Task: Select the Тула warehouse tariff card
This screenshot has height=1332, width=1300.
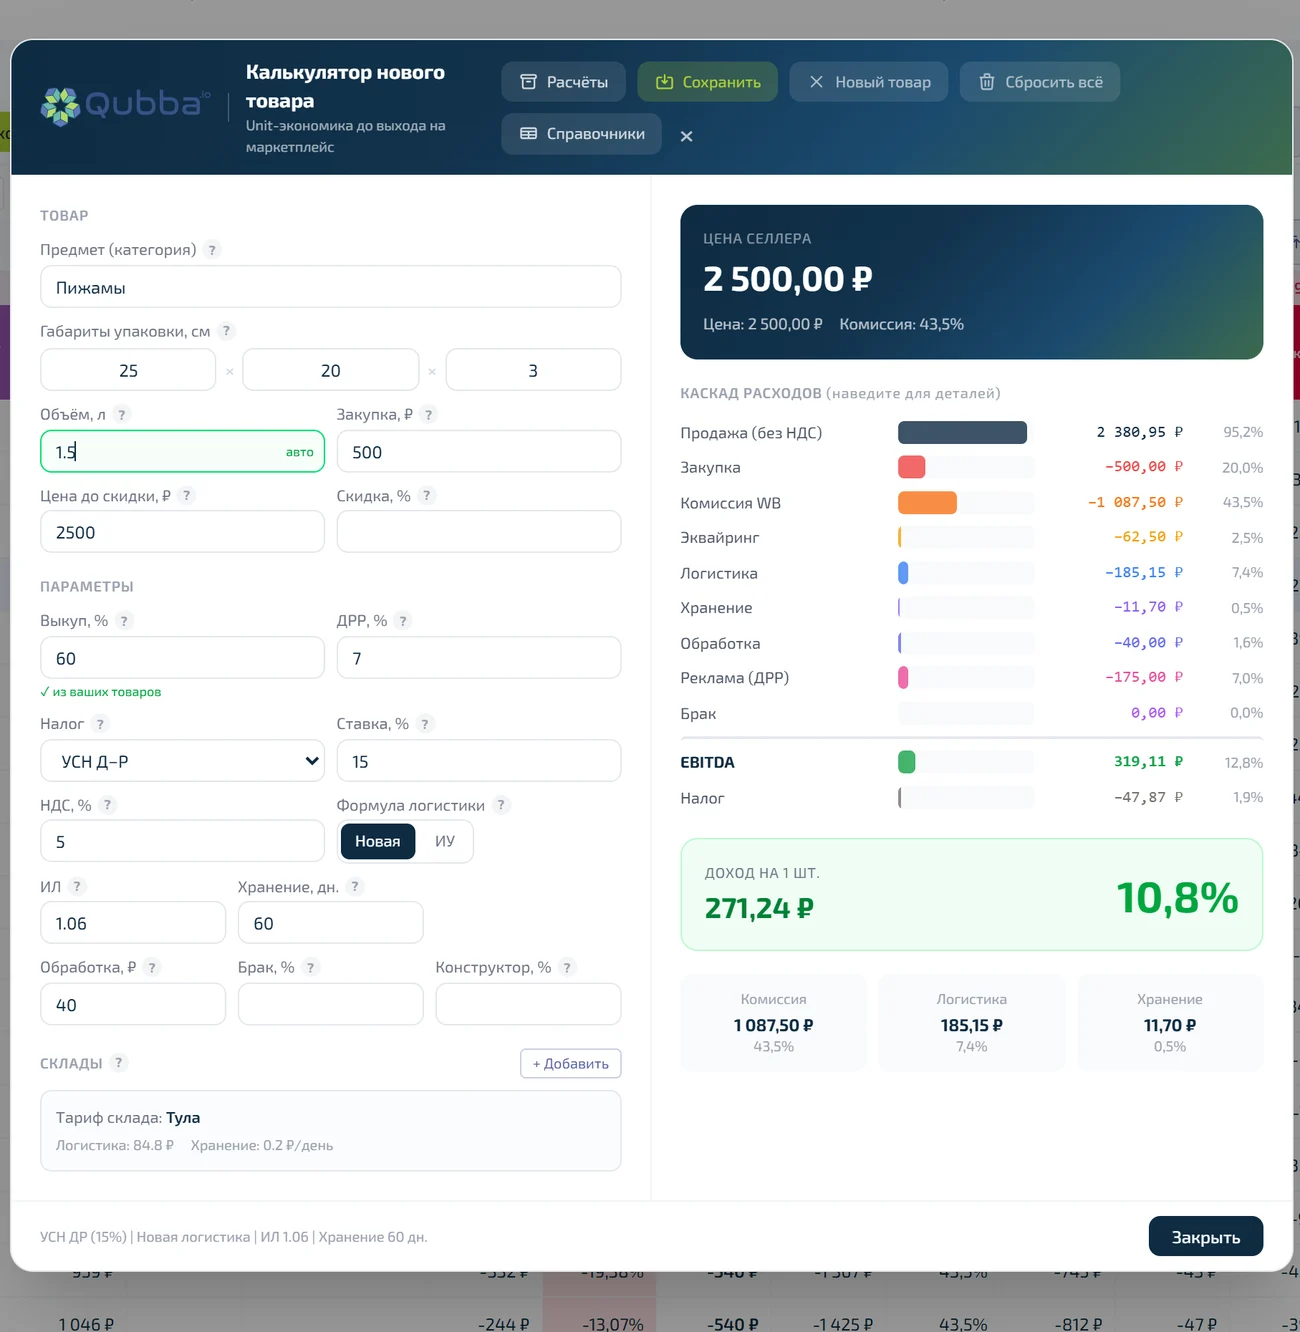Action: [330, 1131]
